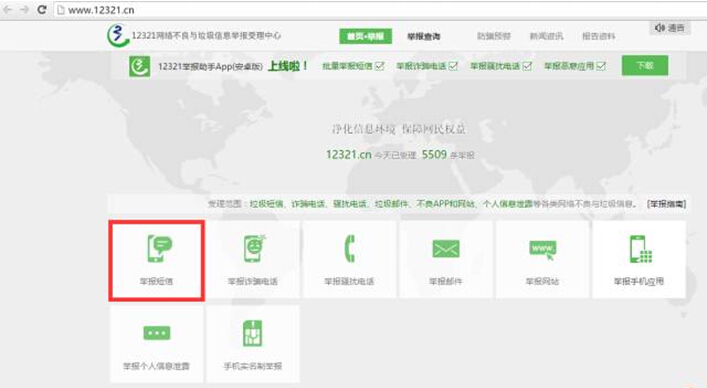Viewport: 707px width, 388px height.
Task: Click the checkmark next to 举报骚扰电话 in banner
Action: (527, 66)
